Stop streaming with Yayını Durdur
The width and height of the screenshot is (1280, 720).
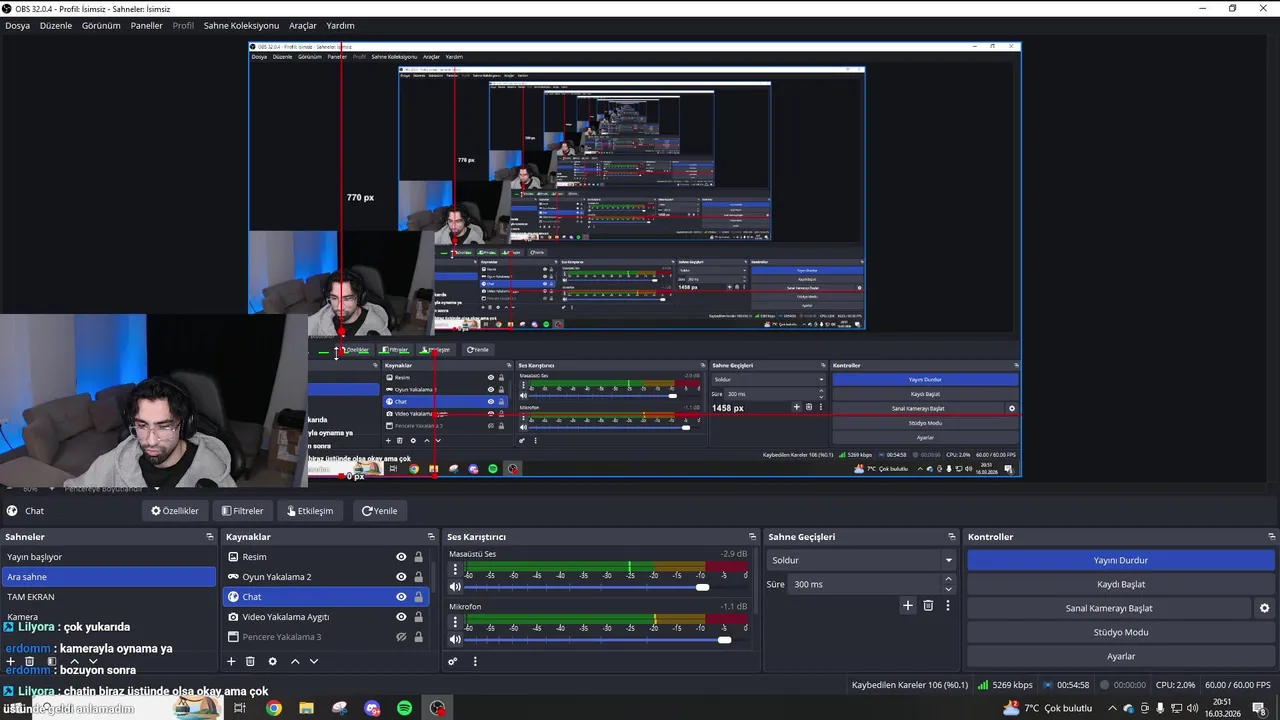[x=1120, y=560]
